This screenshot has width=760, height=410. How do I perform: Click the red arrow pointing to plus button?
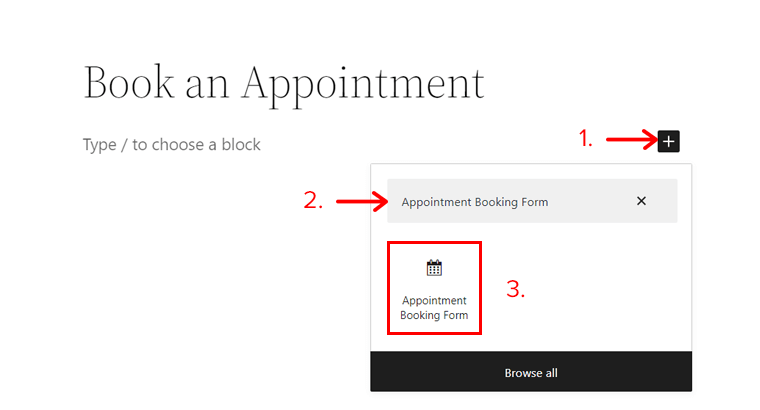(x=631, y=140)
